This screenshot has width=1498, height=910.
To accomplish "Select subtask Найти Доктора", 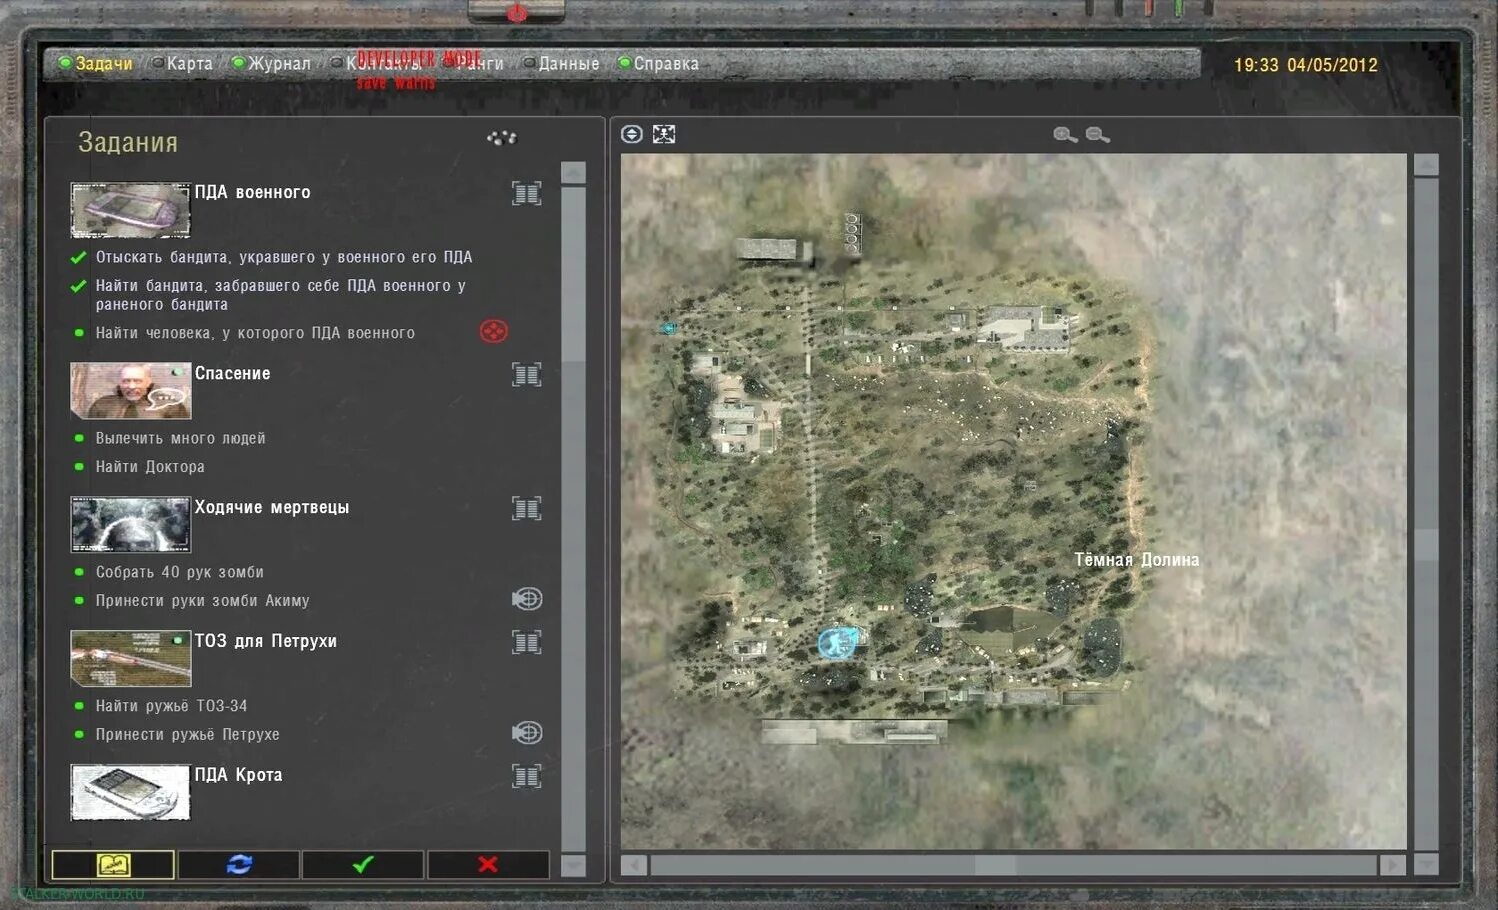I will 150,466.
